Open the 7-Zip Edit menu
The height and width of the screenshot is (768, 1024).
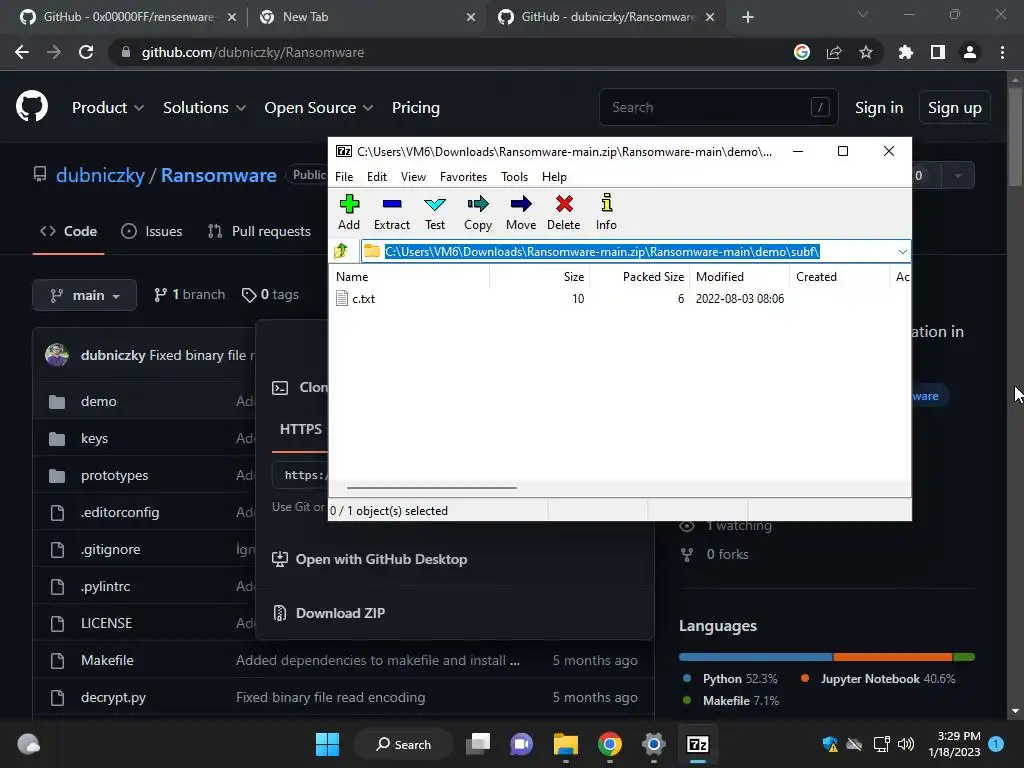point(376,177)
